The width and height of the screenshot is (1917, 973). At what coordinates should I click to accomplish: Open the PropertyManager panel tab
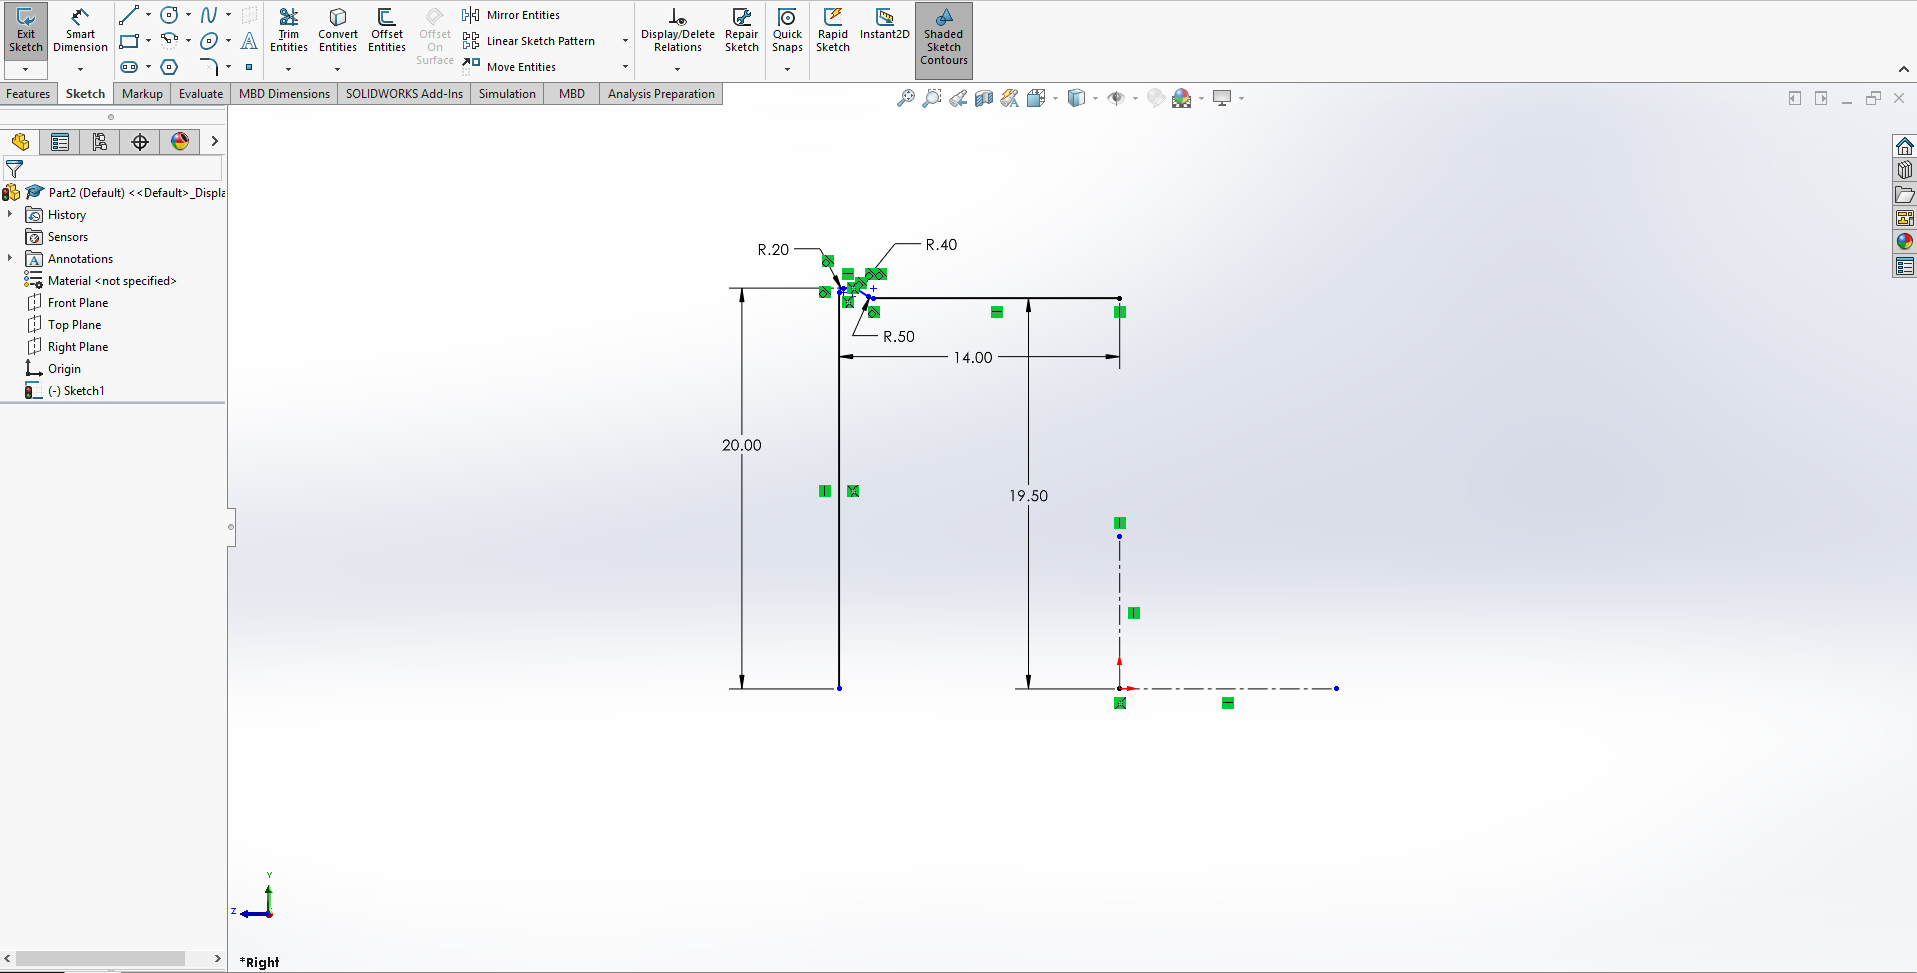(x=60, y=142)
